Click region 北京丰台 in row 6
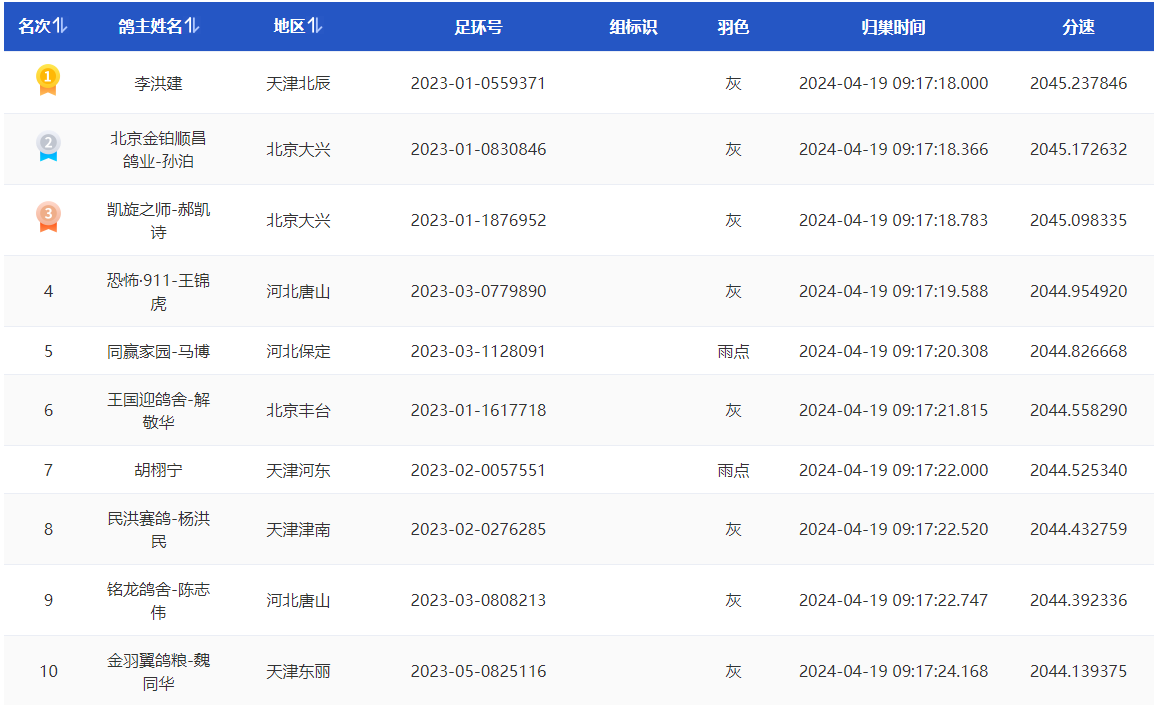1154x705 pixels. click(298, 410)
